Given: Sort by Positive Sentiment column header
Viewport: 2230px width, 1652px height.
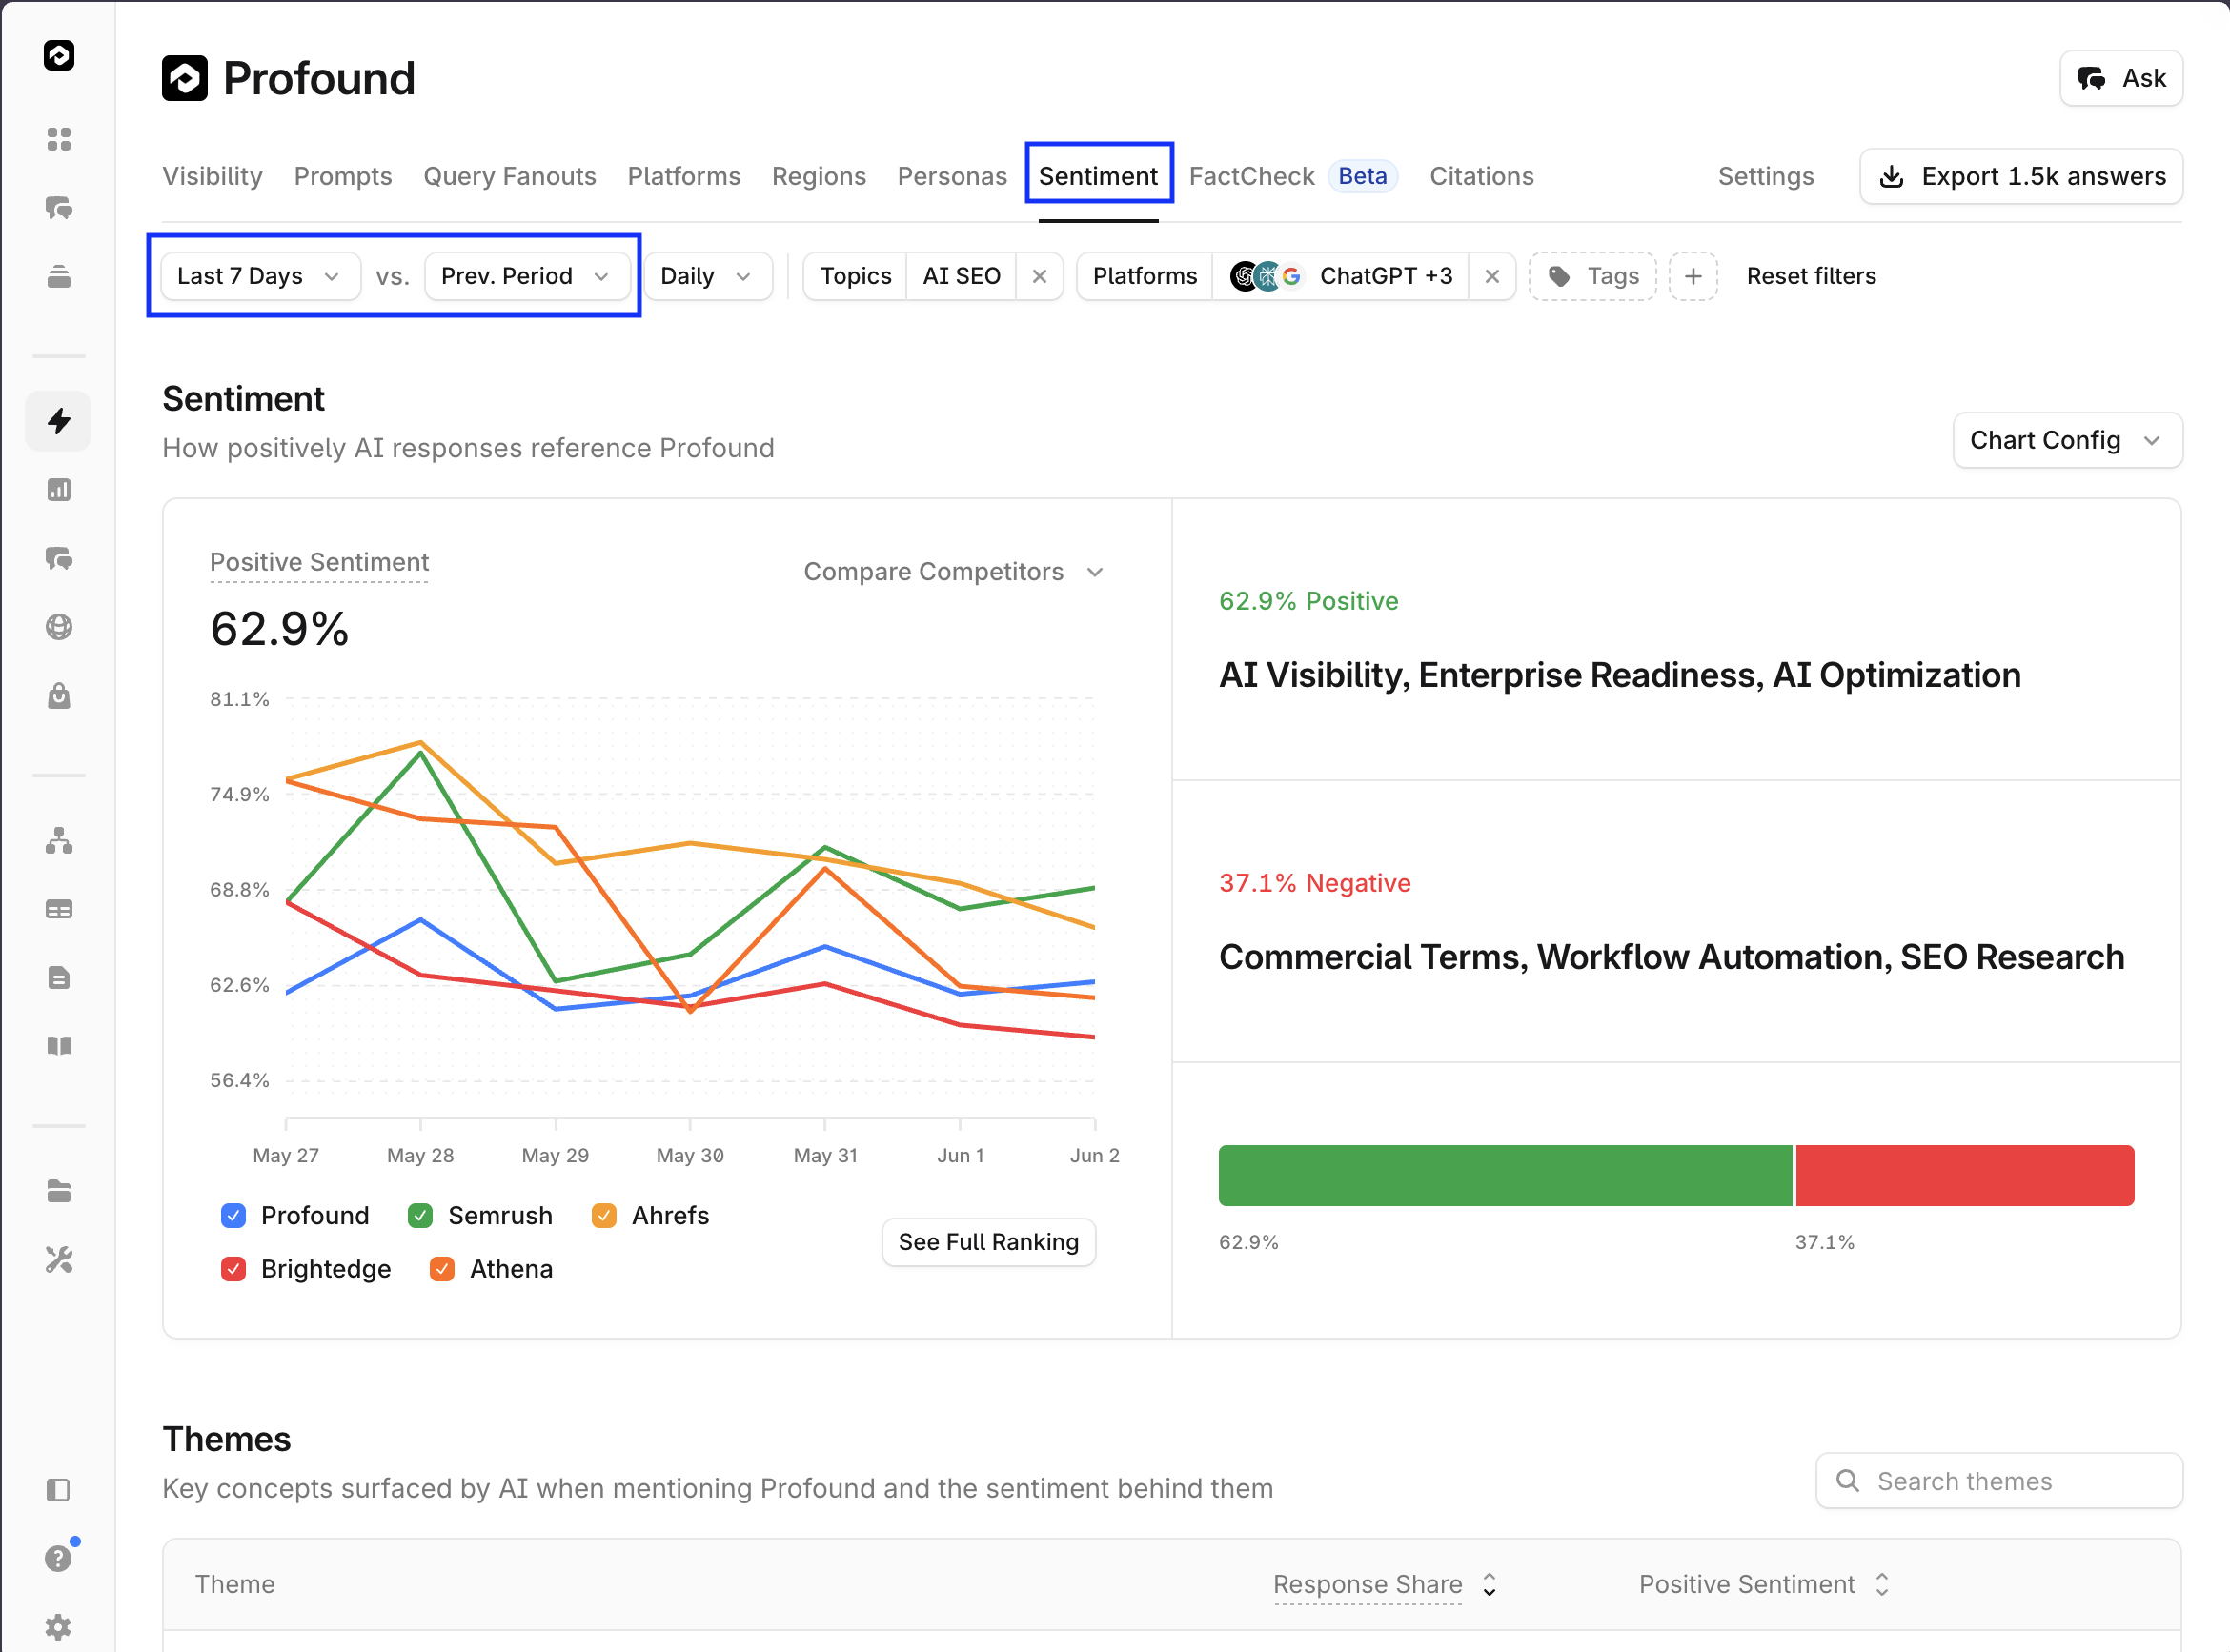Looking at the screenshot, I should (x=1764, y=1584).
